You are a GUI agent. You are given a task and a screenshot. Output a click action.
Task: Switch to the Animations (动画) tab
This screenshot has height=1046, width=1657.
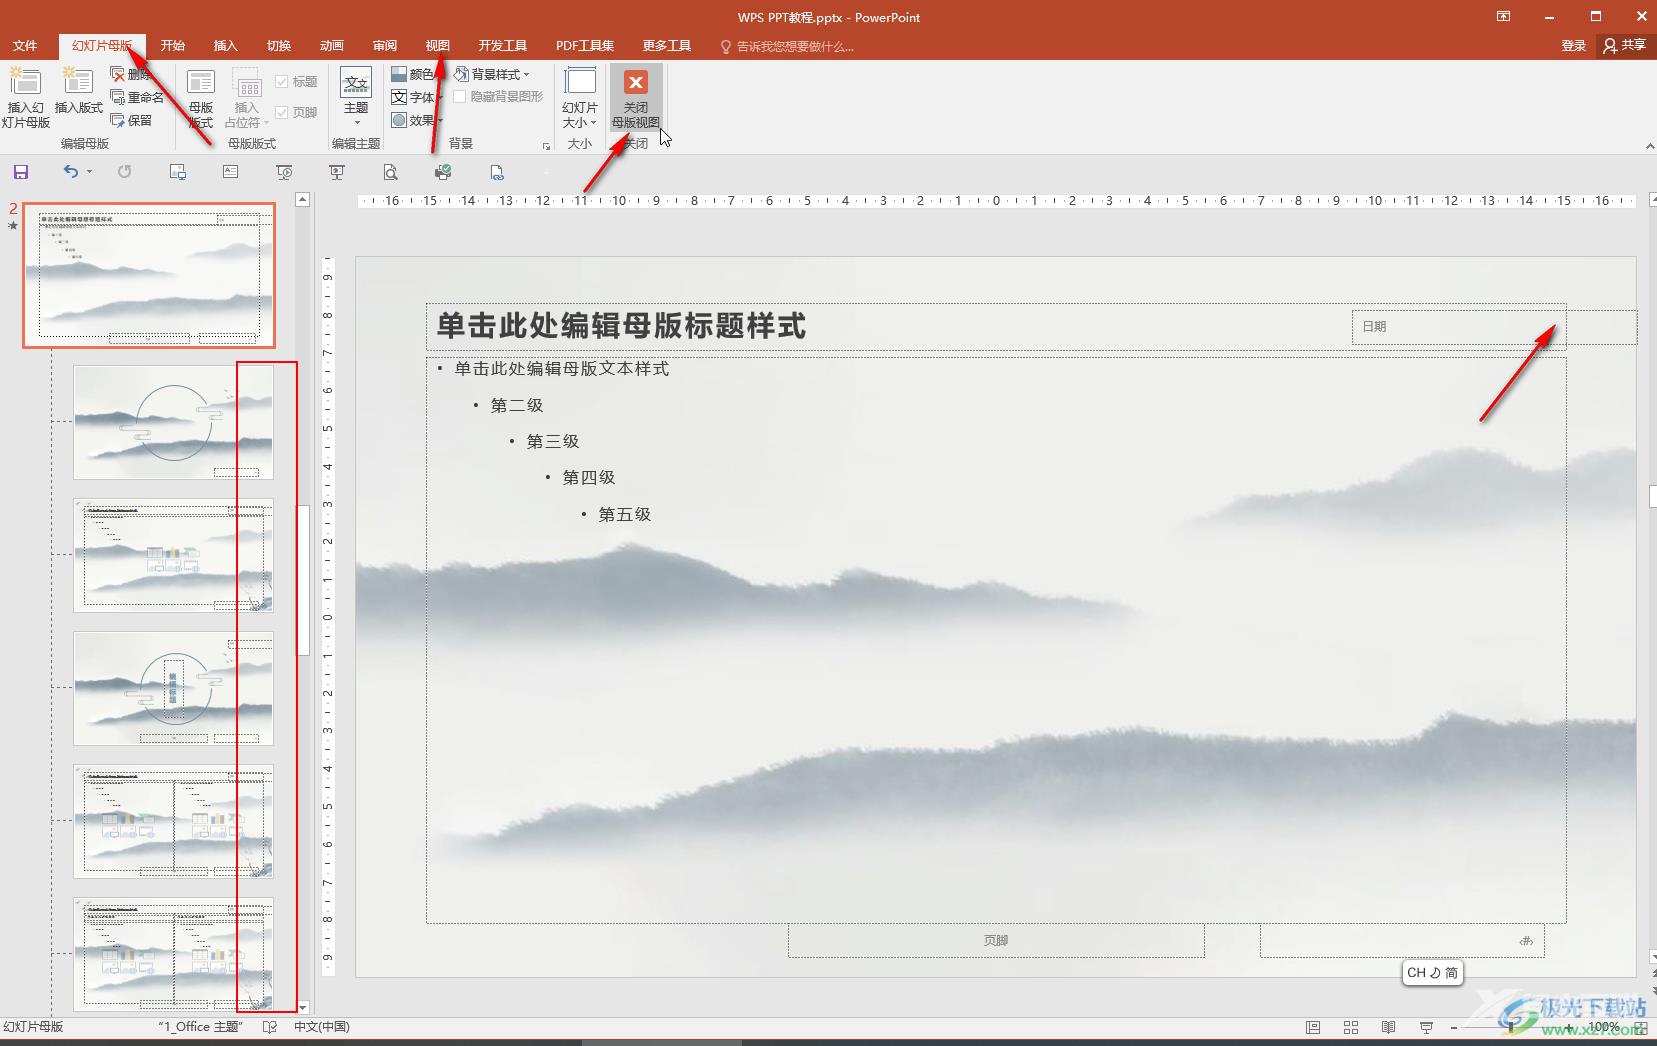pyautogui.click(x=332, y=46)
